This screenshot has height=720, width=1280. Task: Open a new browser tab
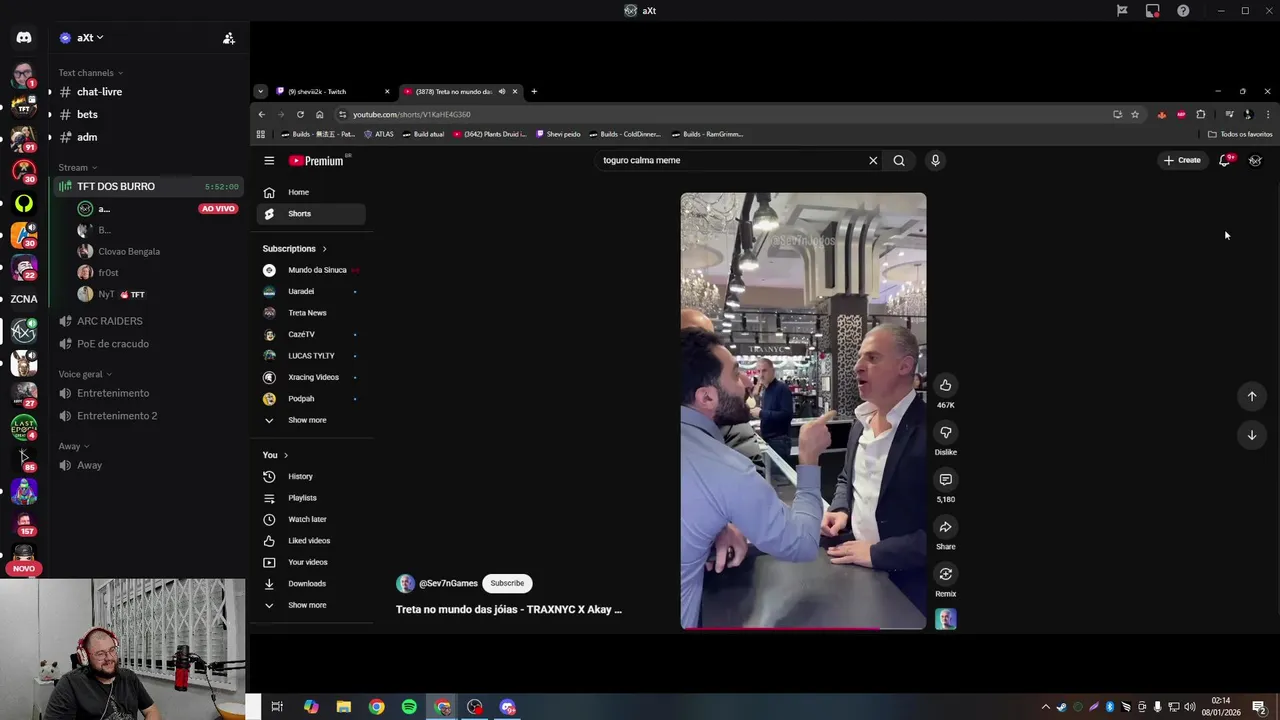coord(534,92)
